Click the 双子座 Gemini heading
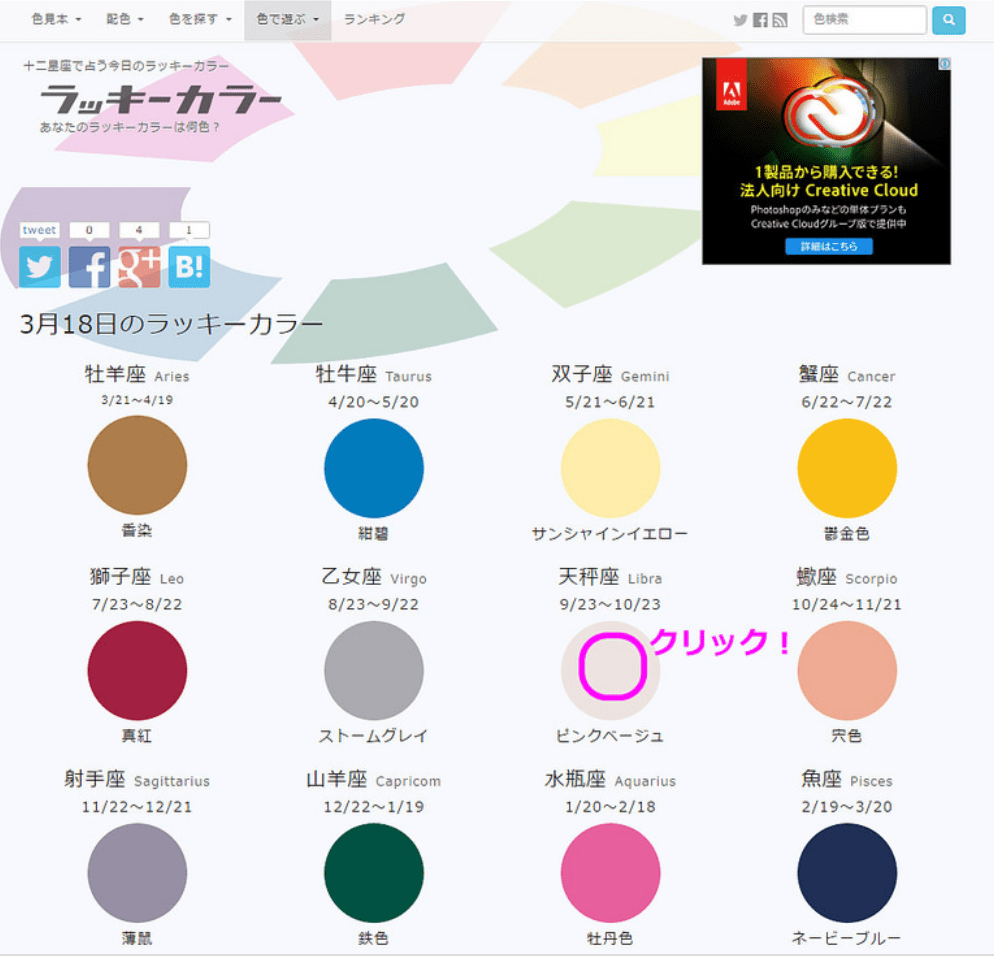The width and height of the screenshot is (994, 956). point(610,375)
